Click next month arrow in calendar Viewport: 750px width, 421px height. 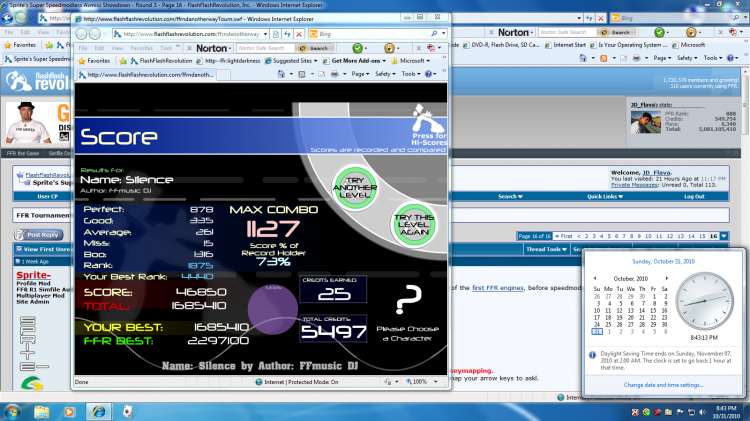click(666, 278)
